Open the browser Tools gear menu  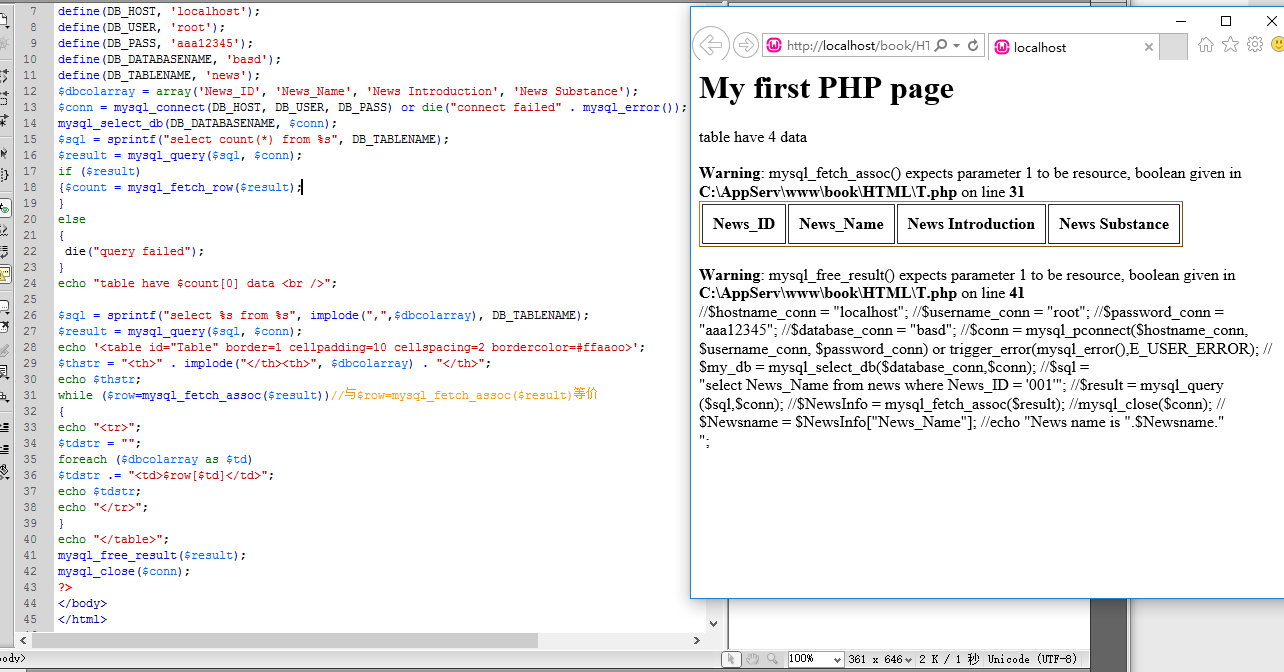point(1255,45)
